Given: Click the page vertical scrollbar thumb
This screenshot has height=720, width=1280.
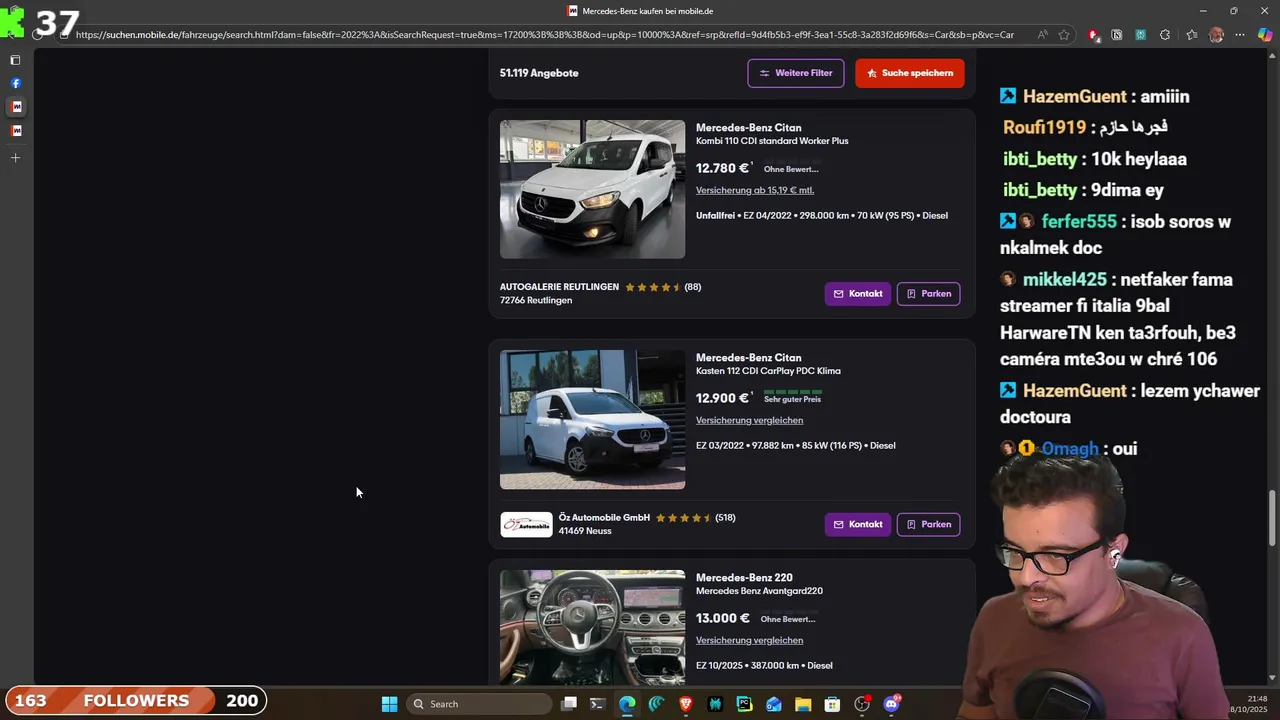Looking at the screenshot, I should (1272, 518).
